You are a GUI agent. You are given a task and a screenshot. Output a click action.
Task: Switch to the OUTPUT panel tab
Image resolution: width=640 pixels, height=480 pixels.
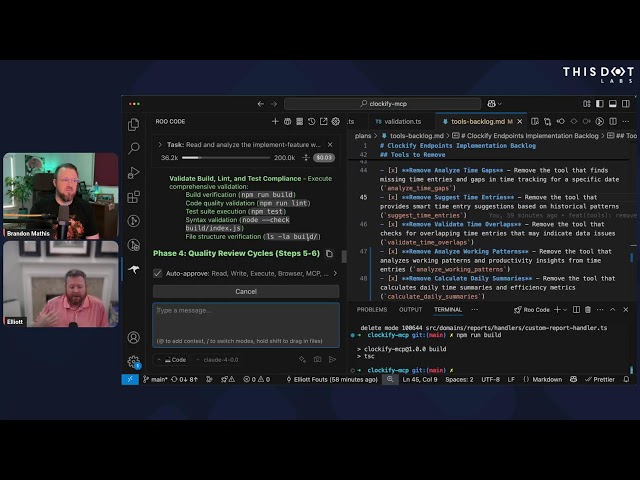click(x=410, y=310)
